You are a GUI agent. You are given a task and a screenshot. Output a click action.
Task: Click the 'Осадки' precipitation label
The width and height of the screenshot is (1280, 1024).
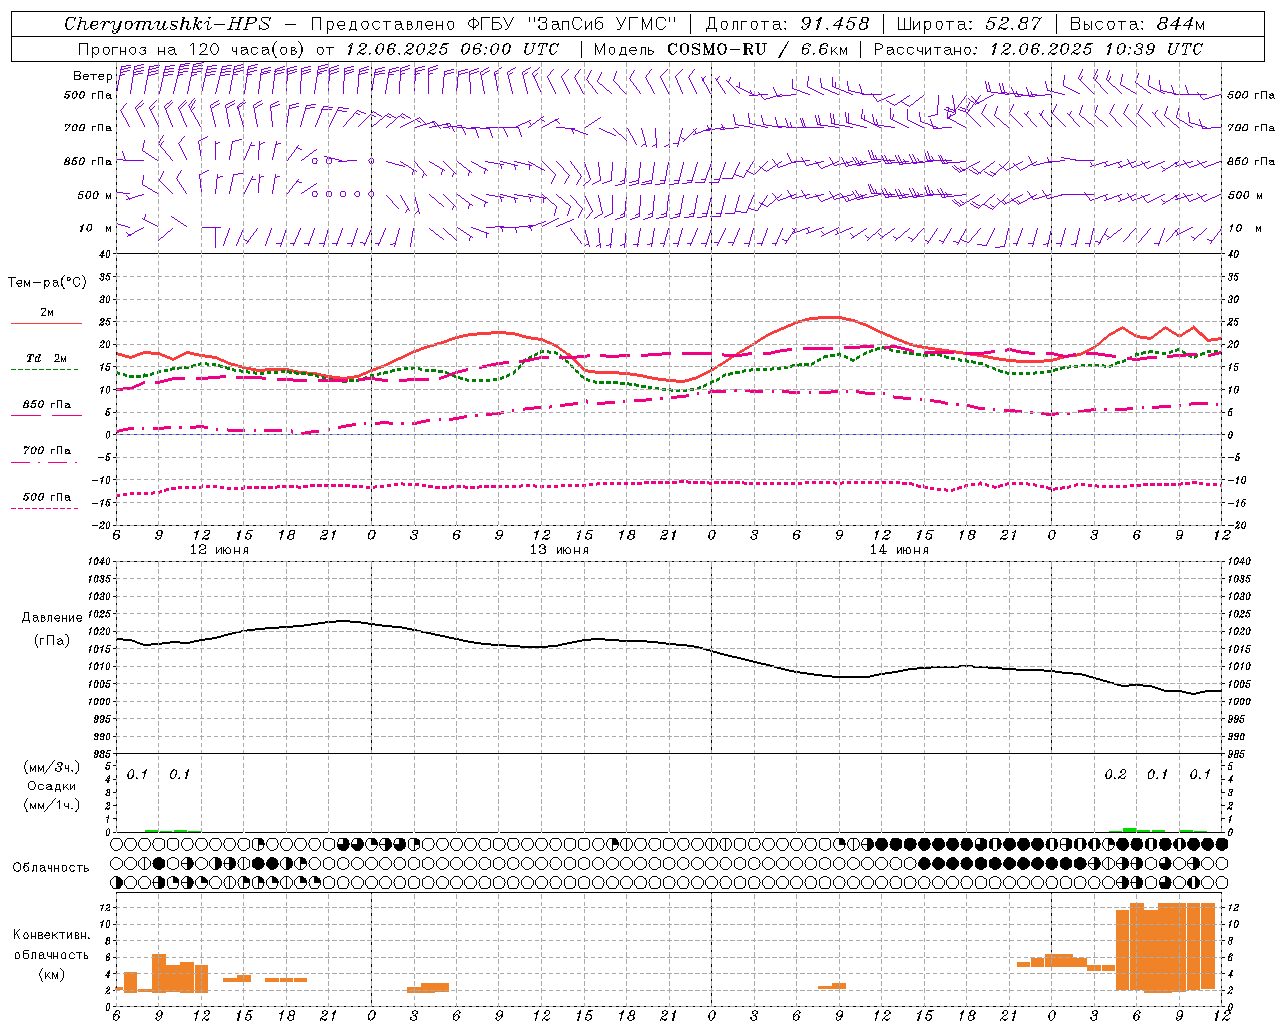pos(52,786)
